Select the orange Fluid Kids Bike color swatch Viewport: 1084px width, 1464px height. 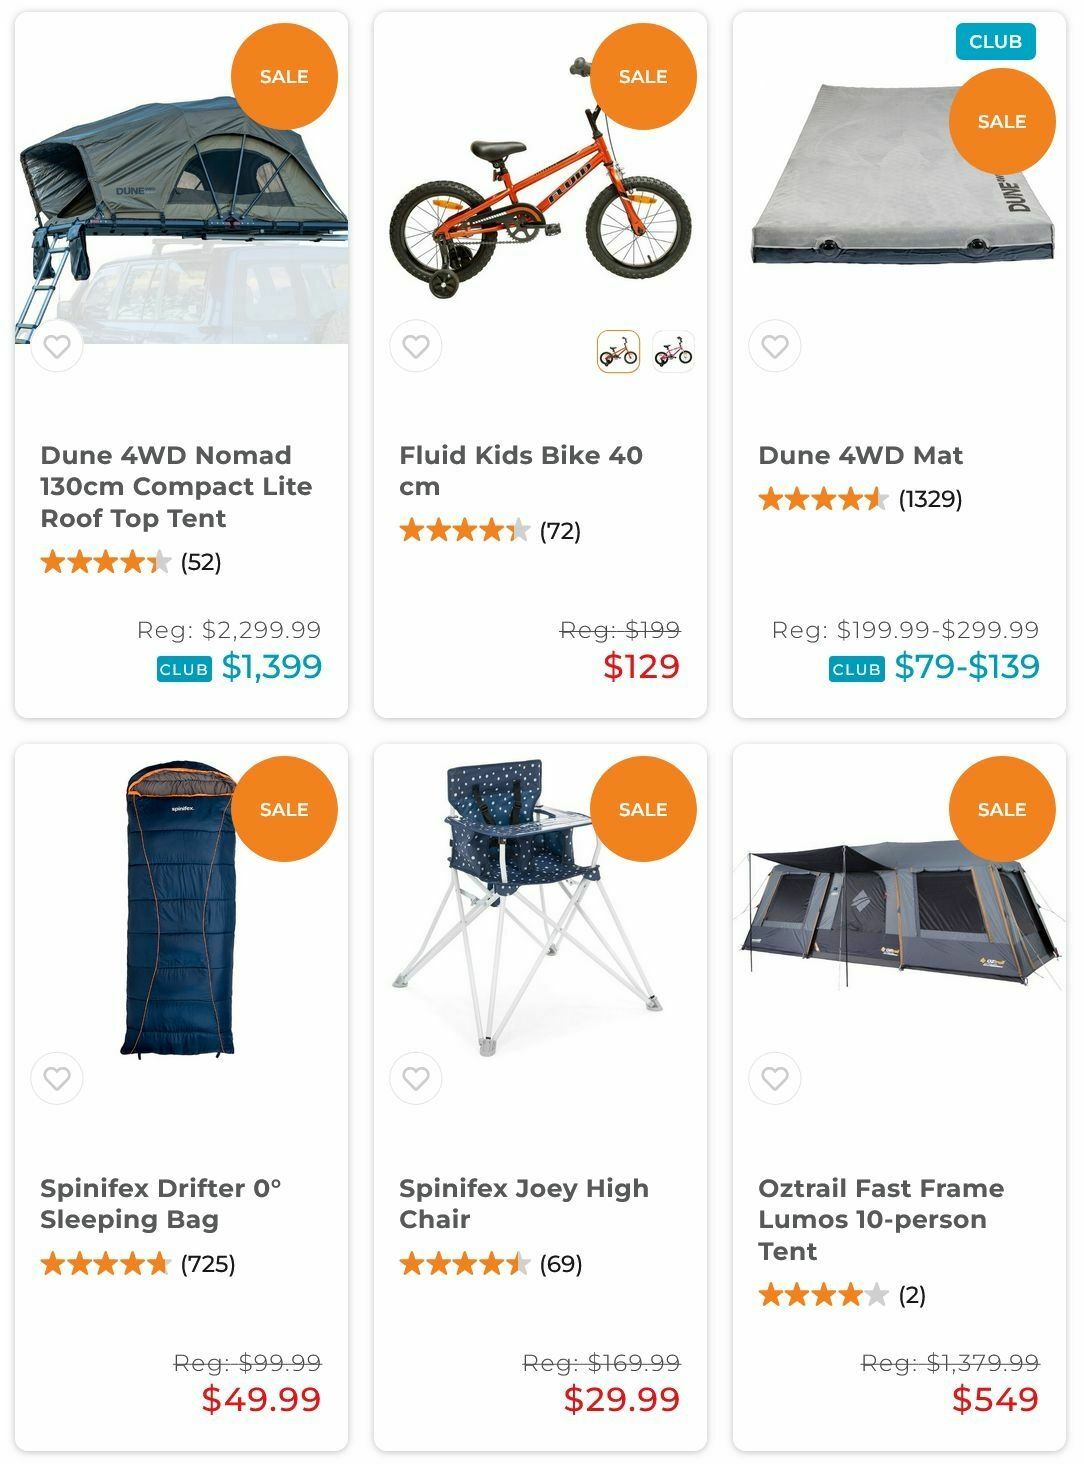[618, 351]
